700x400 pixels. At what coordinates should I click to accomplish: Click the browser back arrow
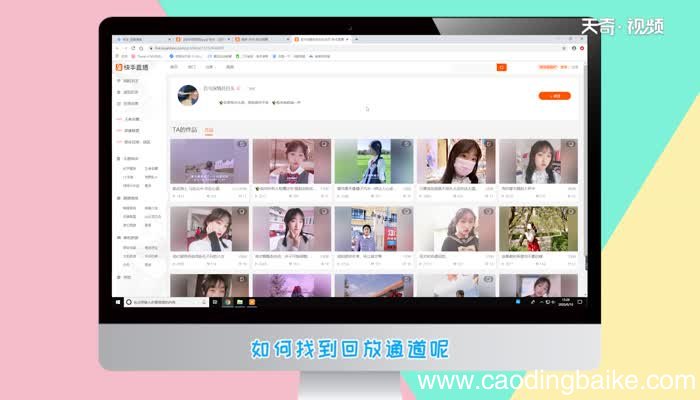(117, 48)
